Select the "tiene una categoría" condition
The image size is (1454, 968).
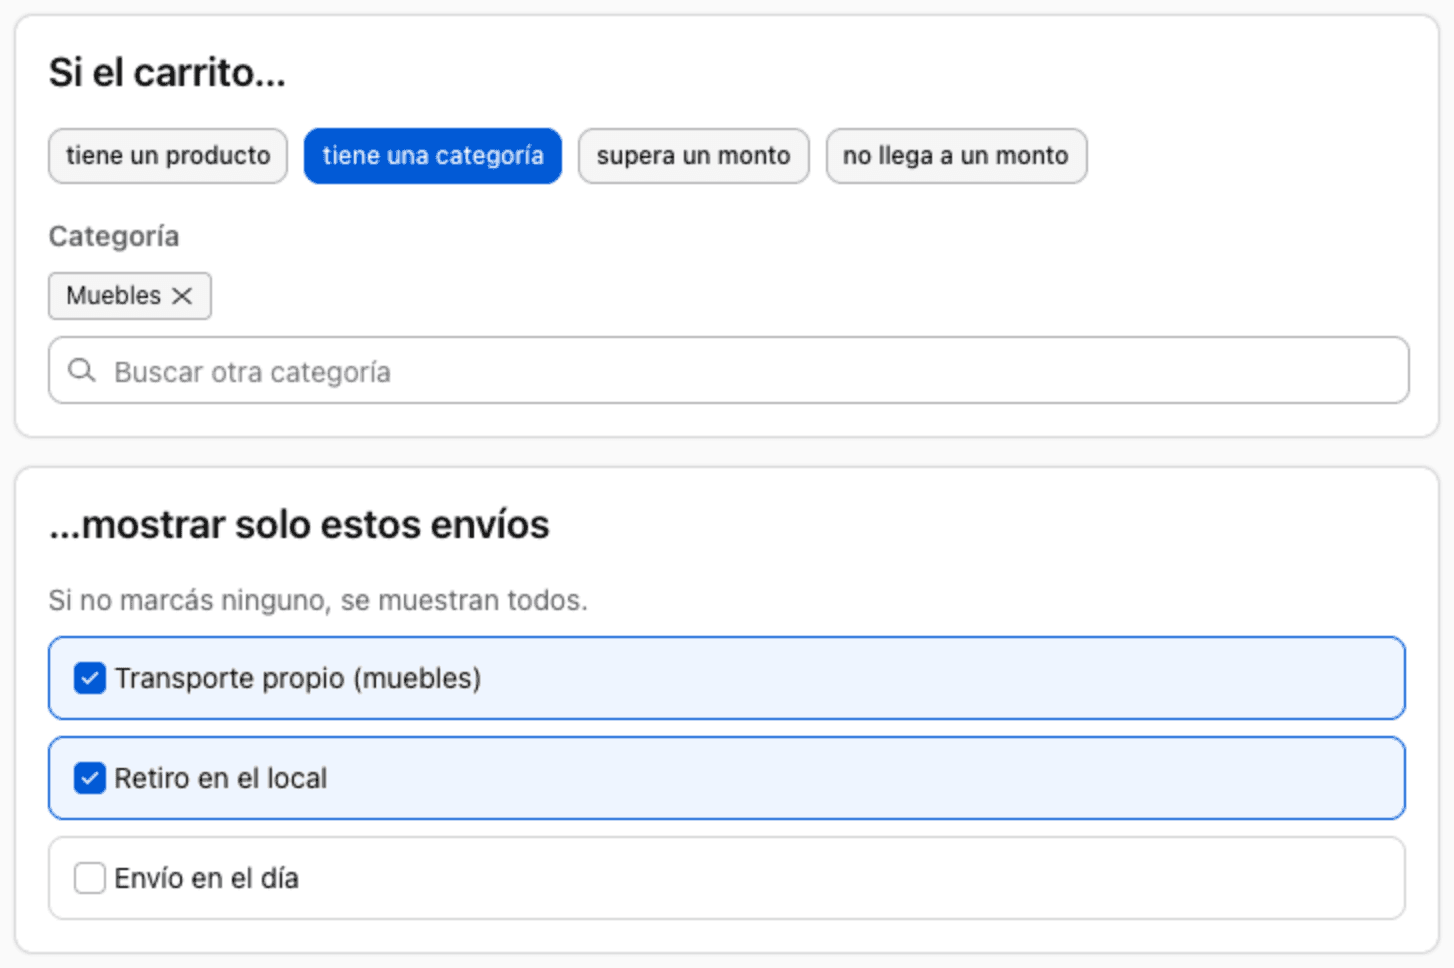click(433, 156)
